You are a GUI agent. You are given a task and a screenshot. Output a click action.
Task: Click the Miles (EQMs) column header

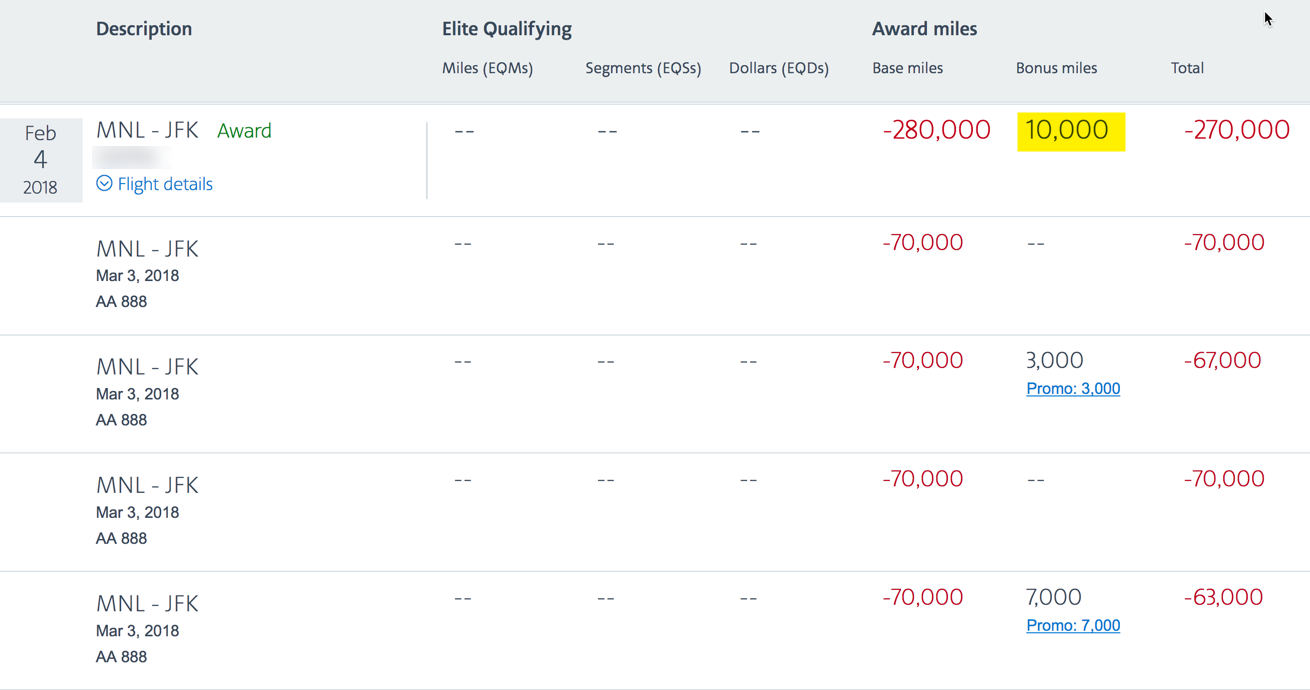coord(487,68)
